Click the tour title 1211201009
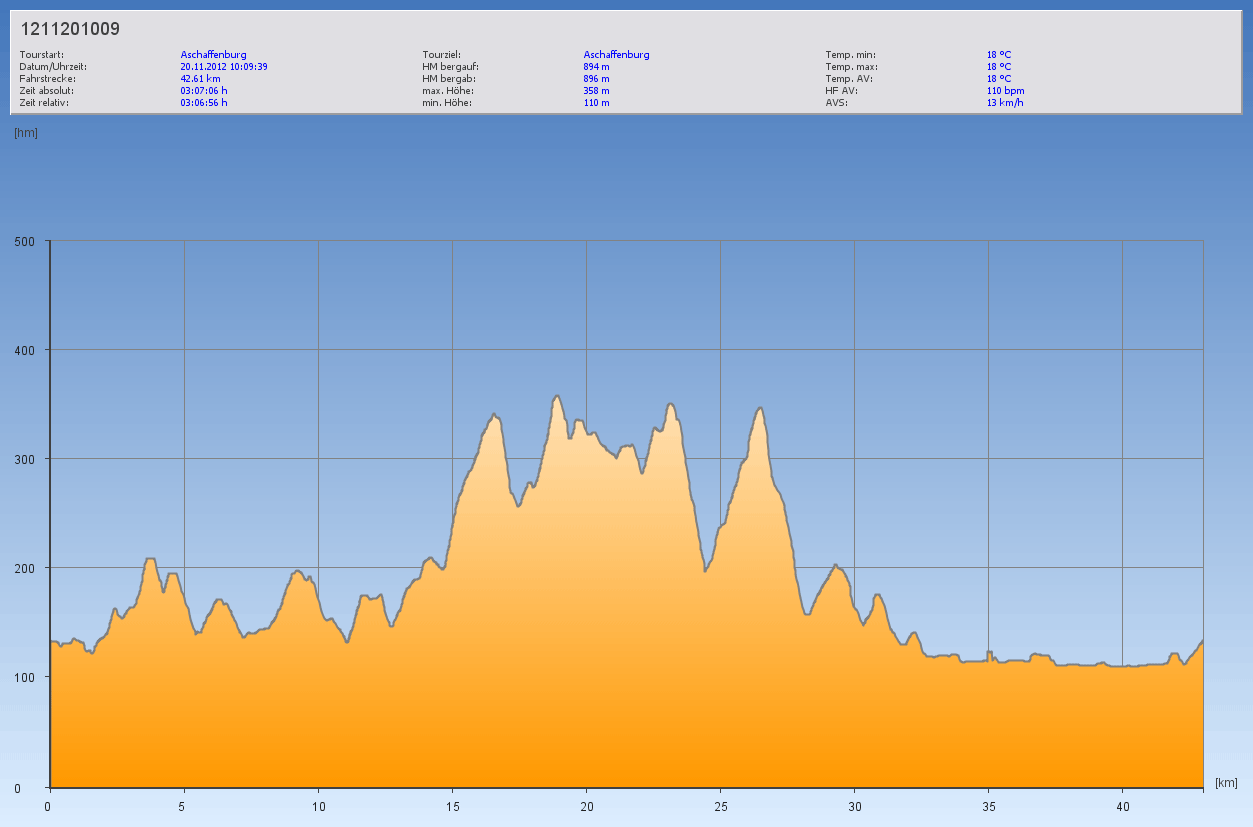Viewport: 1253px width, 827px height. point(70,29)
